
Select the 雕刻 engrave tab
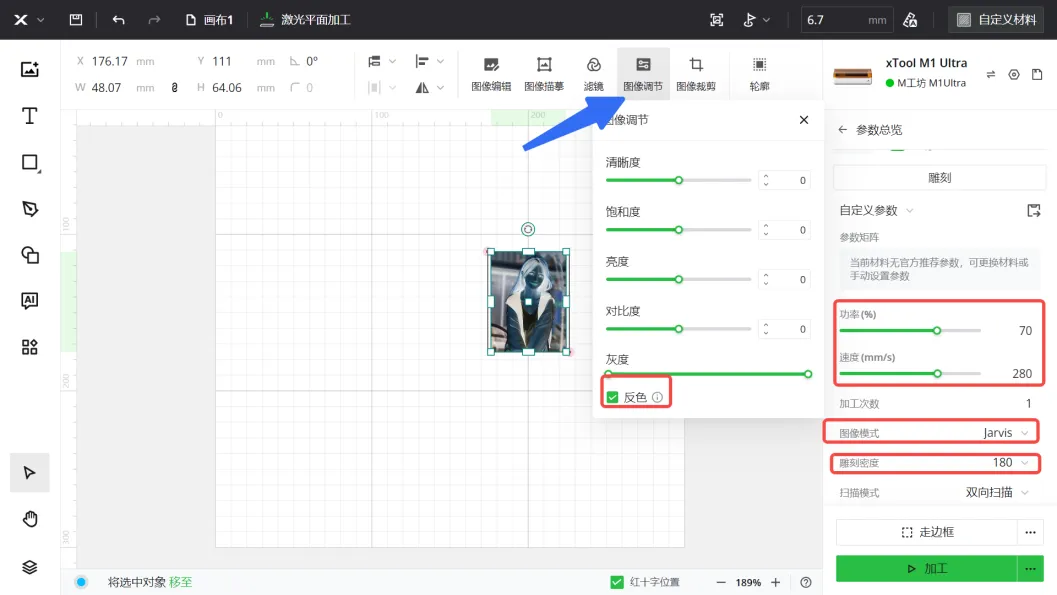click(x=940, y=178)
